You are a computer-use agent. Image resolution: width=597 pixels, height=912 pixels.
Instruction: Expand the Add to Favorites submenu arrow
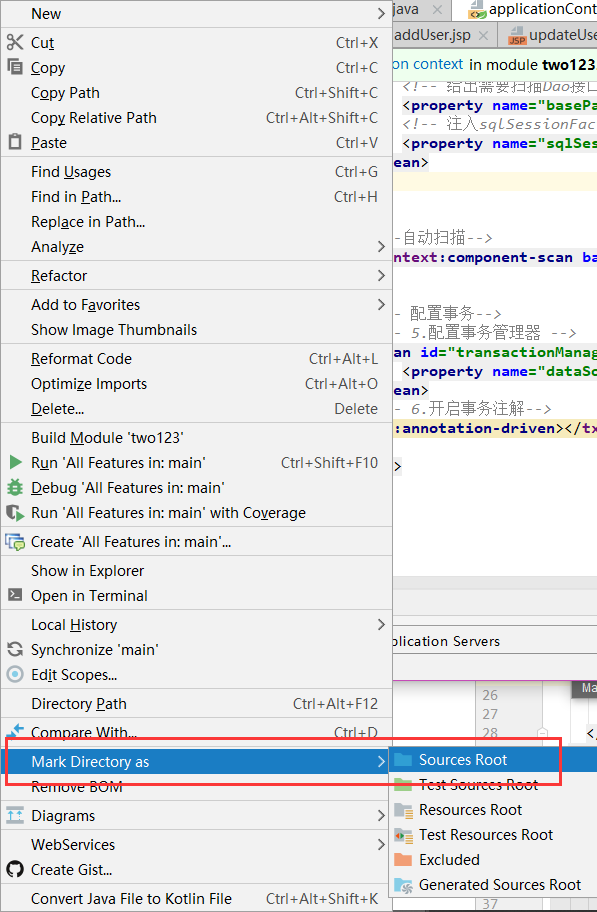pos(381,304)
